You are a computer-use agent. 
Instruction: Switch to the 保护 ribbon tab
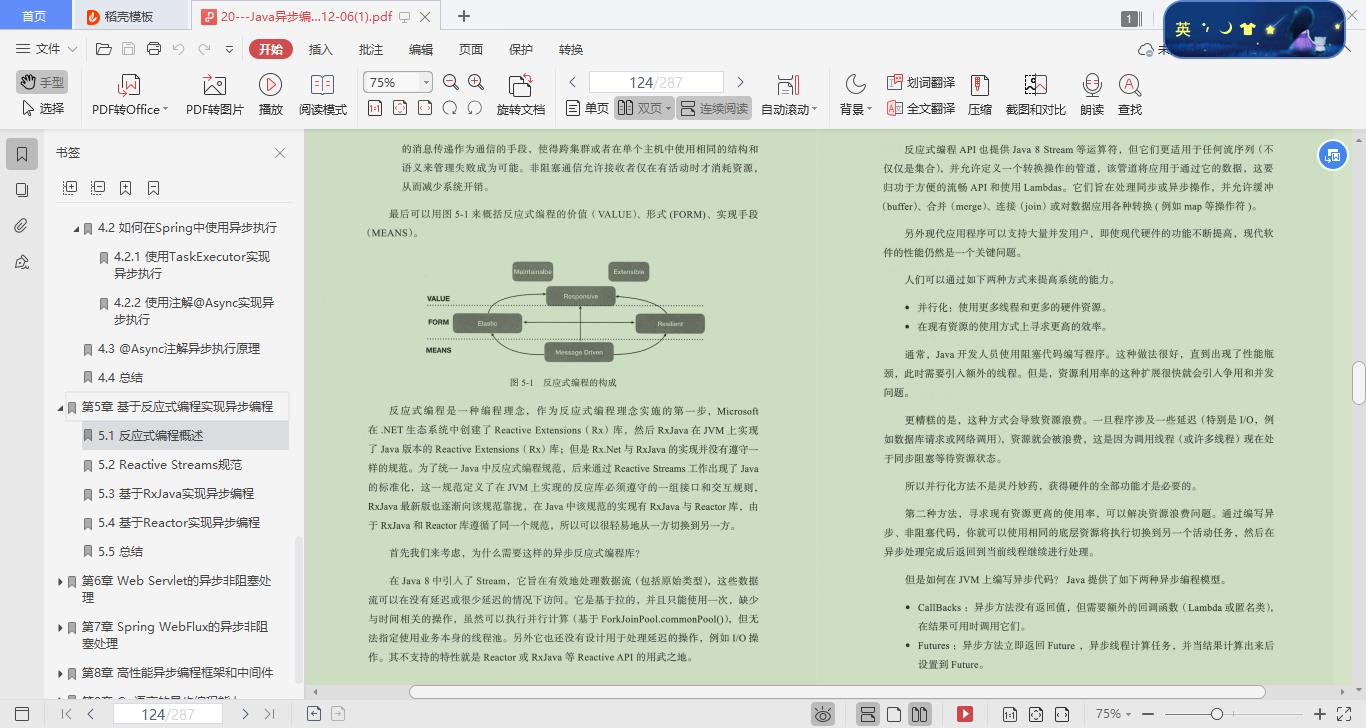click(520, 49)
